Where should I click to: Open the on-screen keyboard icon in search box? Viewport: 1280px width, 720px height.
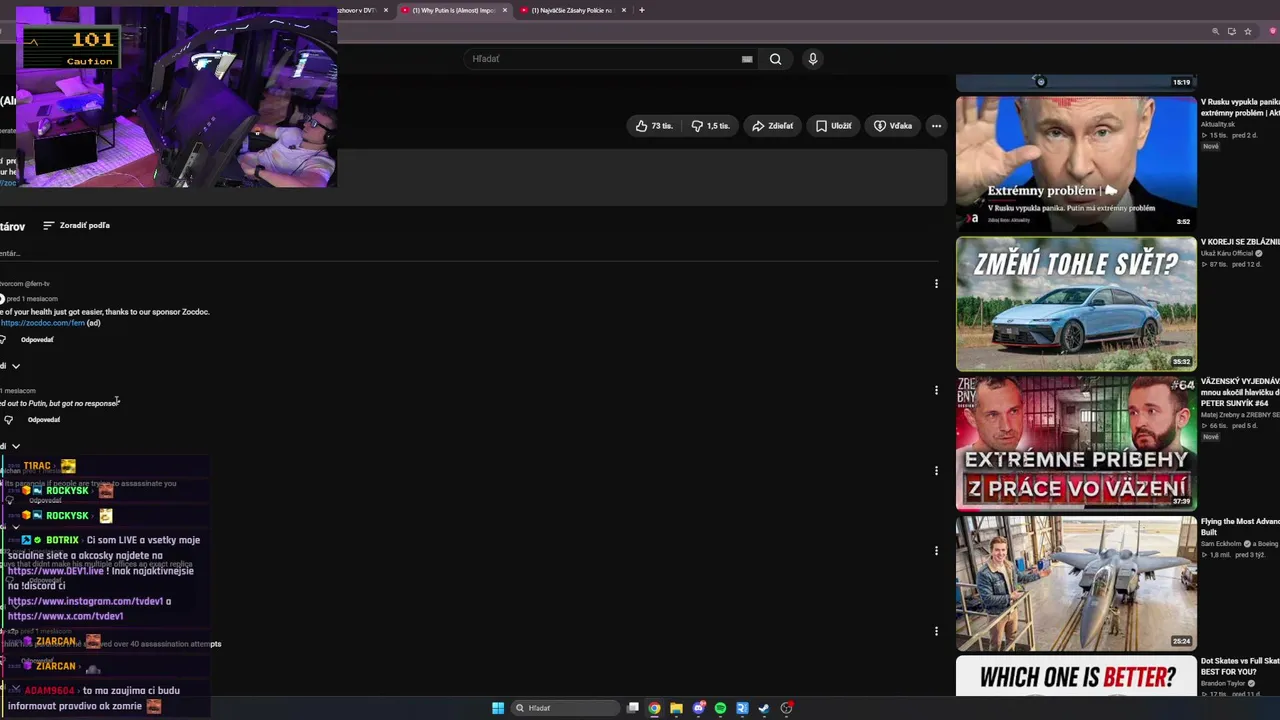[x=747, y=59]
